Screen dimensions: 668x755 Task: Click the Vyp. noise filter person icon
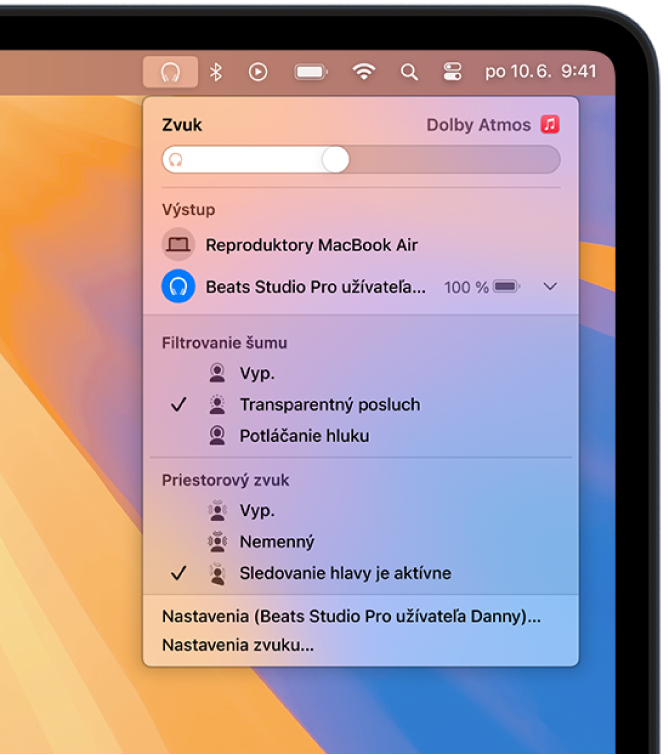[x=217, y=373]
